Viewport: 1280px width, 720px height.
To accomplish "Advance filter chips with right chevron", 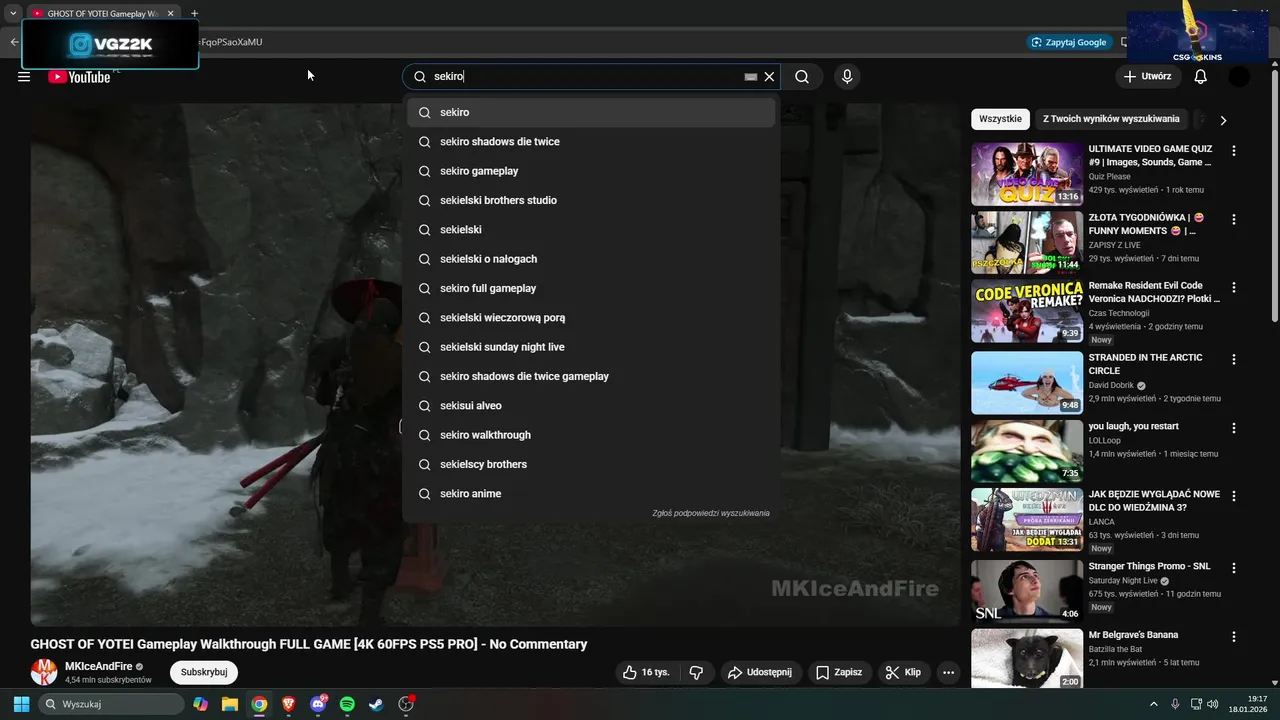I will pyautogui.click(x=1223, y=120).
